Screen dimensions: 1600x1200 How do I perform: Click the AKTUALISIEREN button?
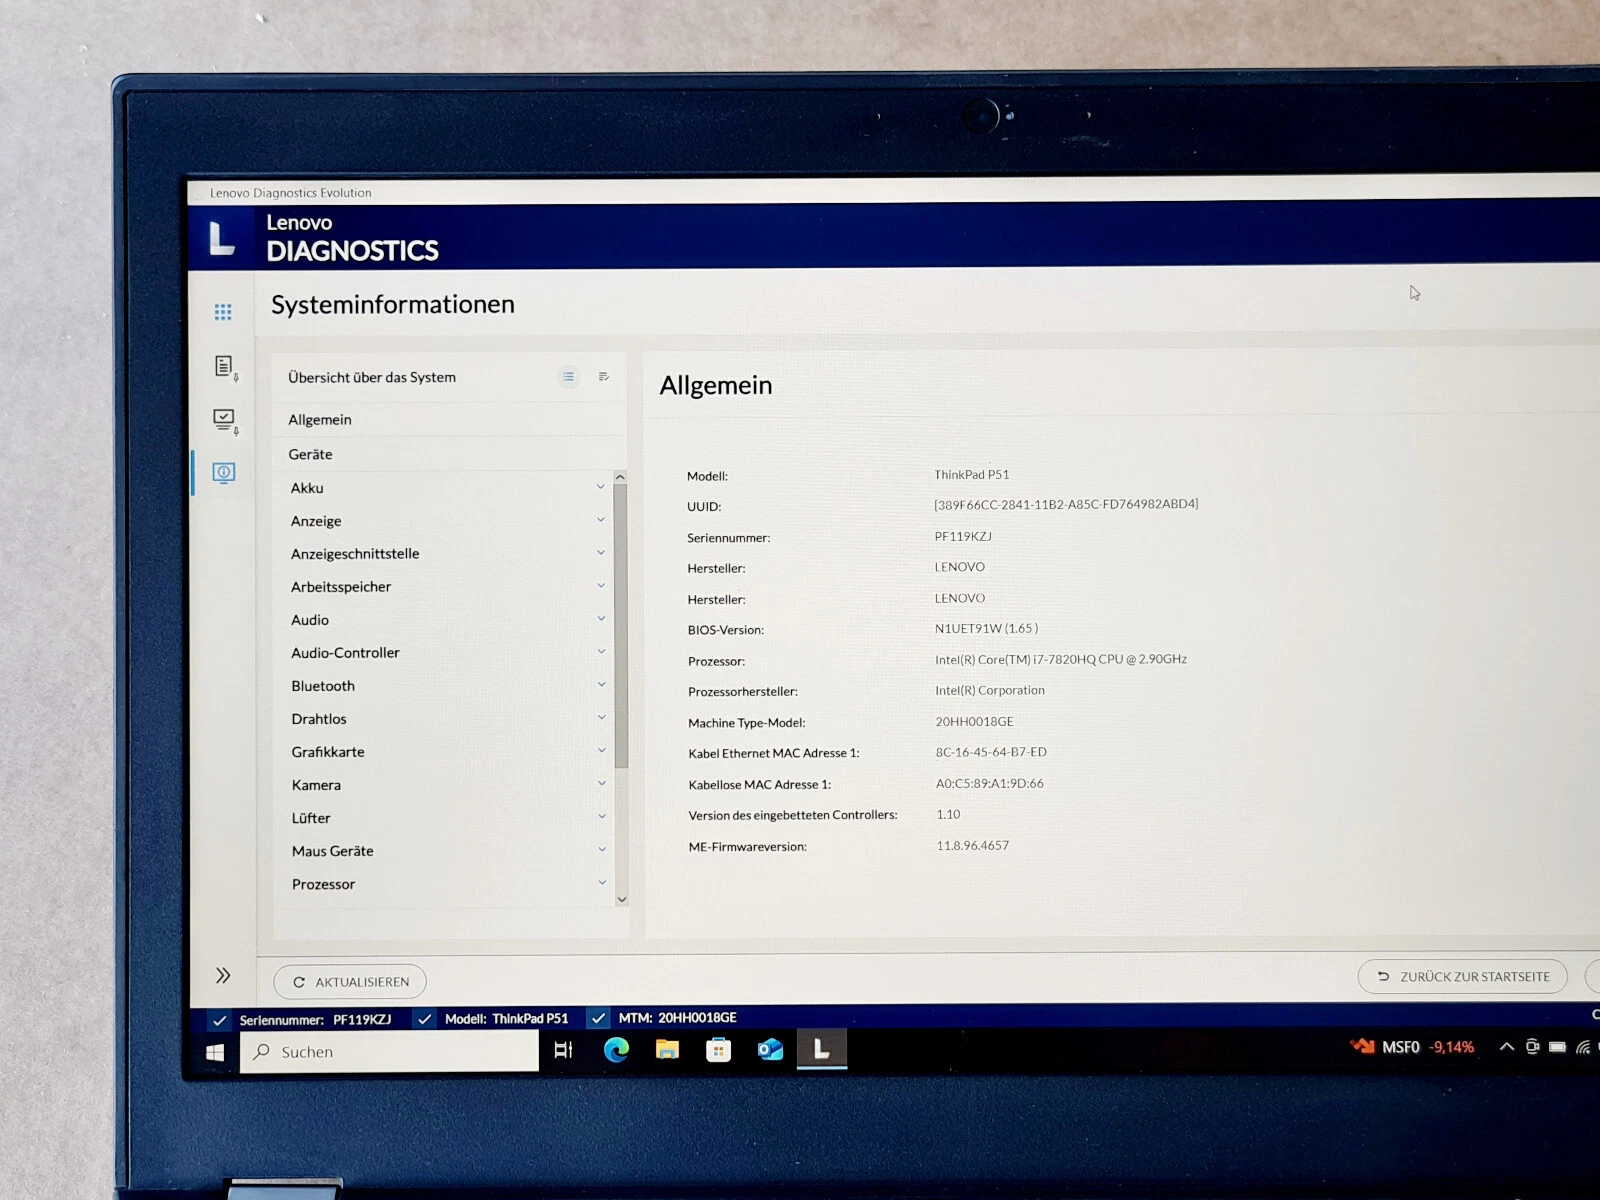[350, 982]
